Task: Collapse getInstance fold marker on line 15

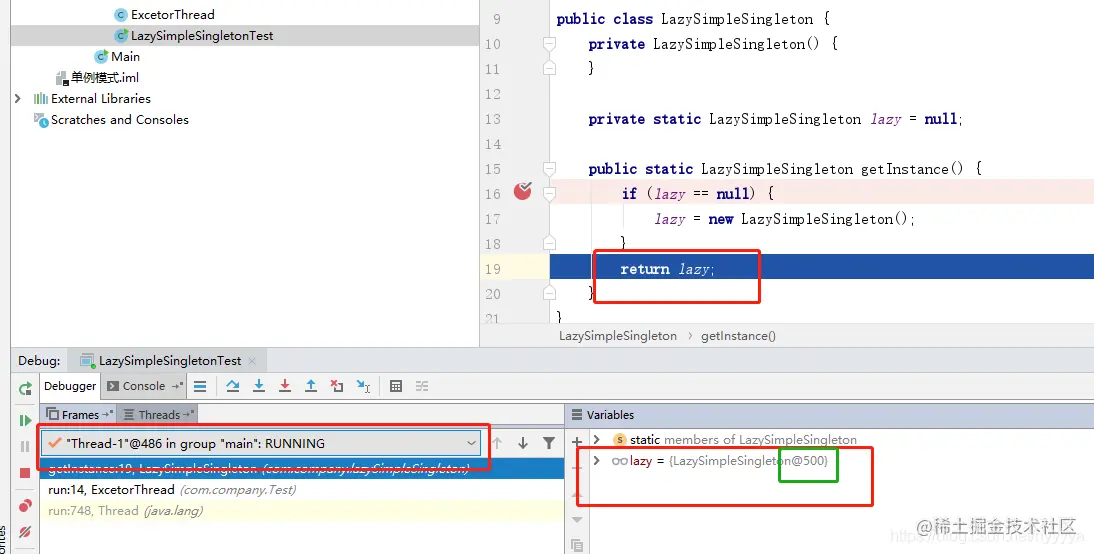Action: [x=549, y=169]
